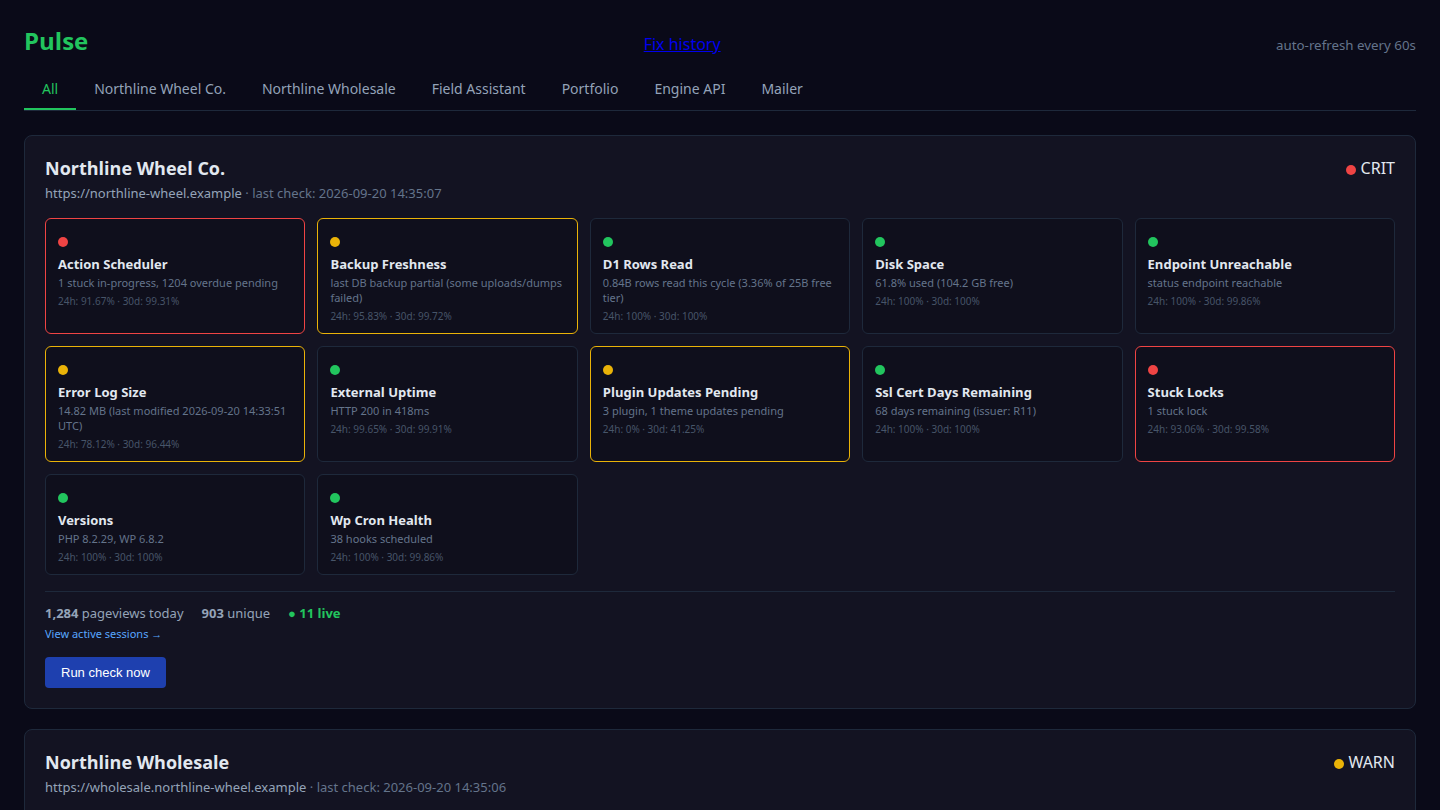The image size is (1440, 810).
Task: Click the Endpoint Unreachable card title
Action: coord(1219,264)
